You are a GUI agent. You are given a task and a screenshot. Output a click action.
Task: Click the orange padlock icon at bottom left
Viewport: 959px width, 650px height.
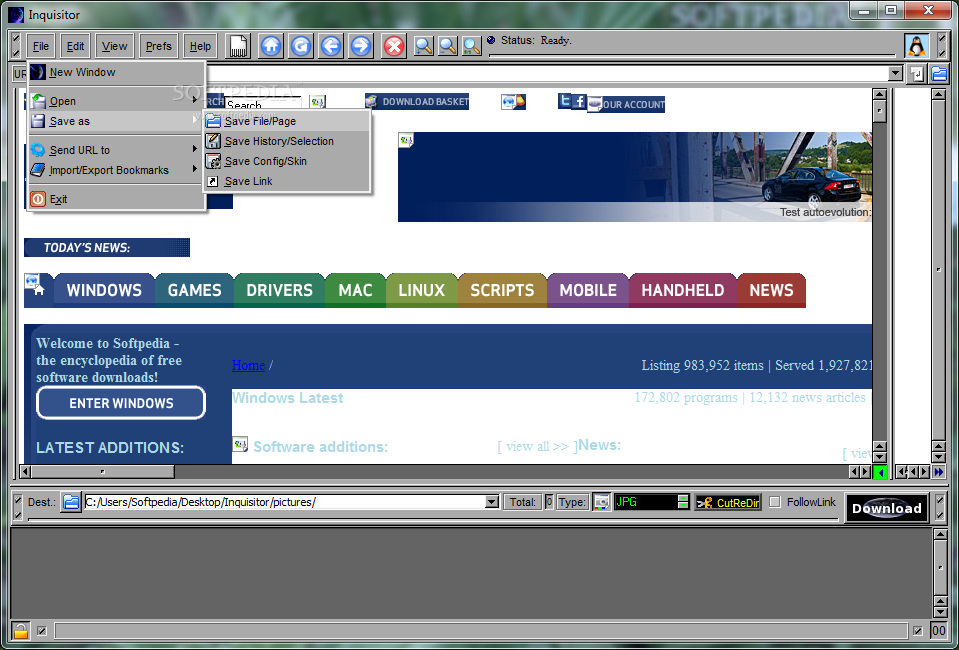21,630
